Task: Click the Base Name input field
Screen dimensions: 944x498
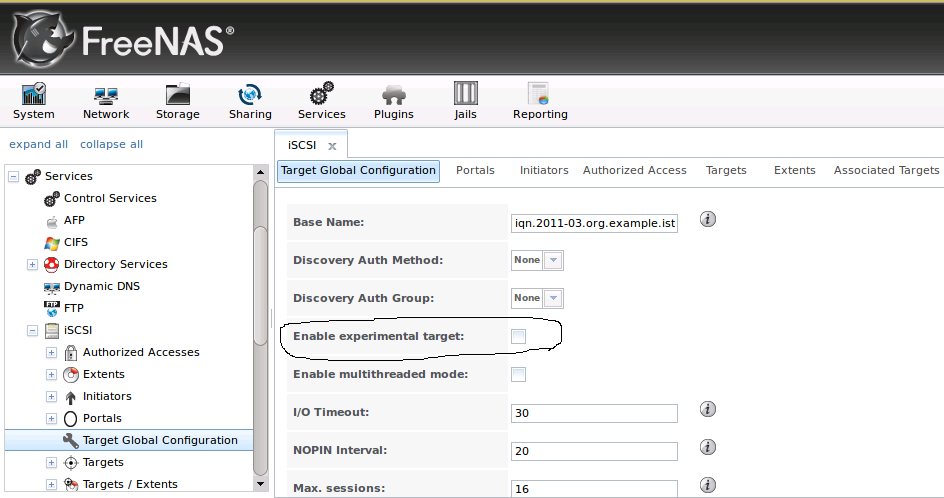Action: click(x=594, y=223)
